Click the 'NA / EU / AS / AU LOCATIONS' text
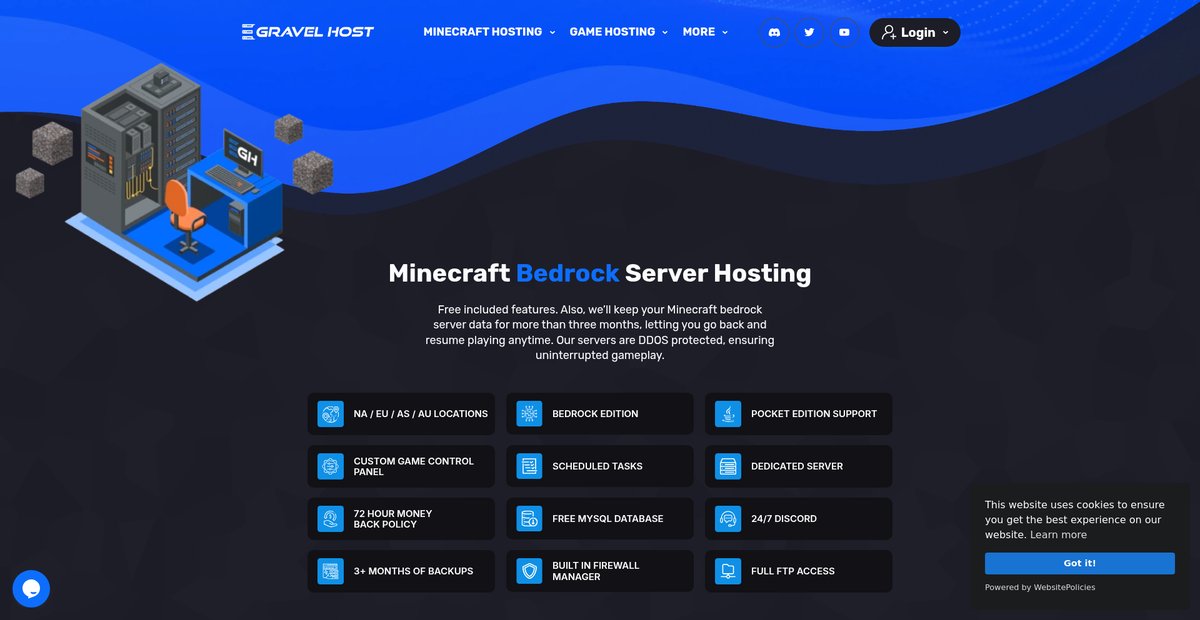Screen dimensions: 1200x620 [x=421, y=414]
